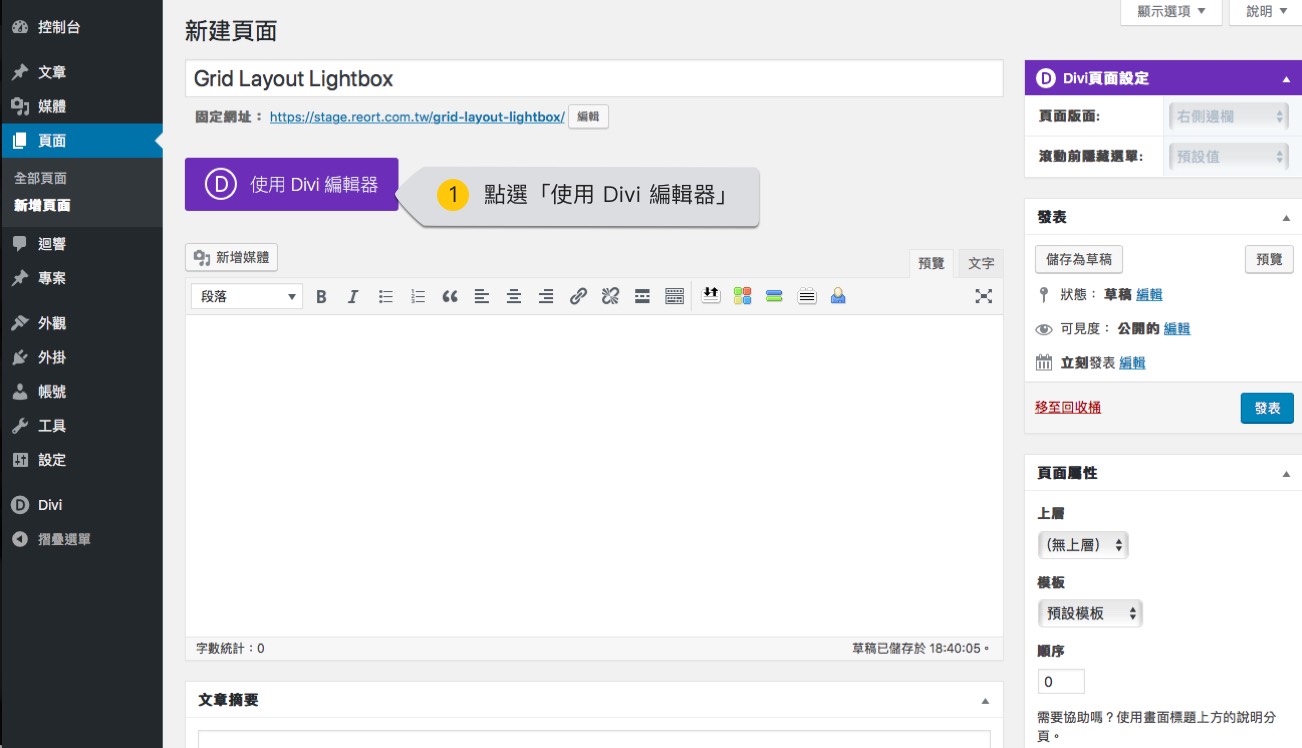Toggle italic formatting in editor toolbar
Viewport: 1302px width, 748px height.
coord(353,296)
